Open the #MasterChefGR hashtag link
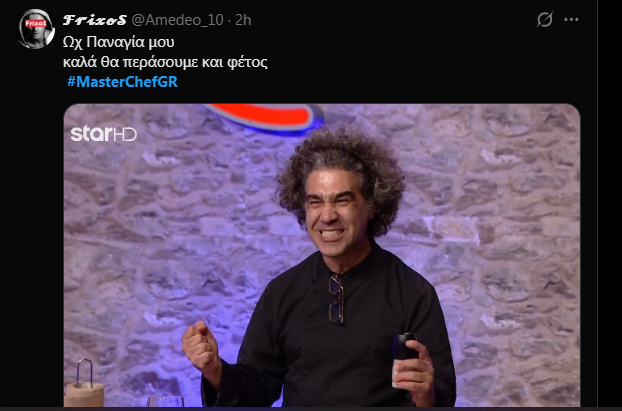The width and height of the screenshot is (622, 411). pyautogui.click(x=122, y=82)
